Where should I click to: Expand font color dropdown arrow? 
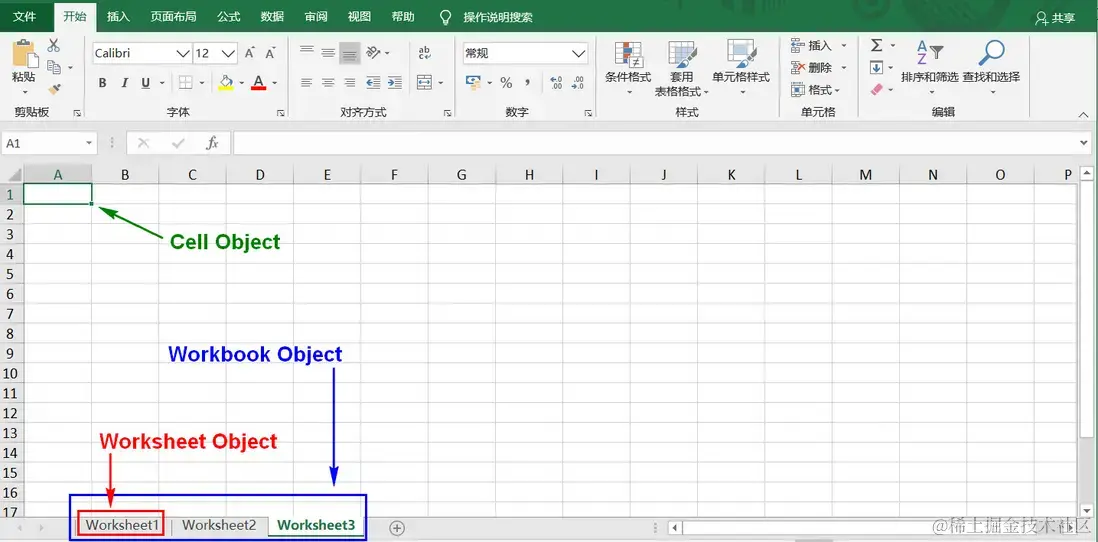pyautogui.click(x=274, y=83)
